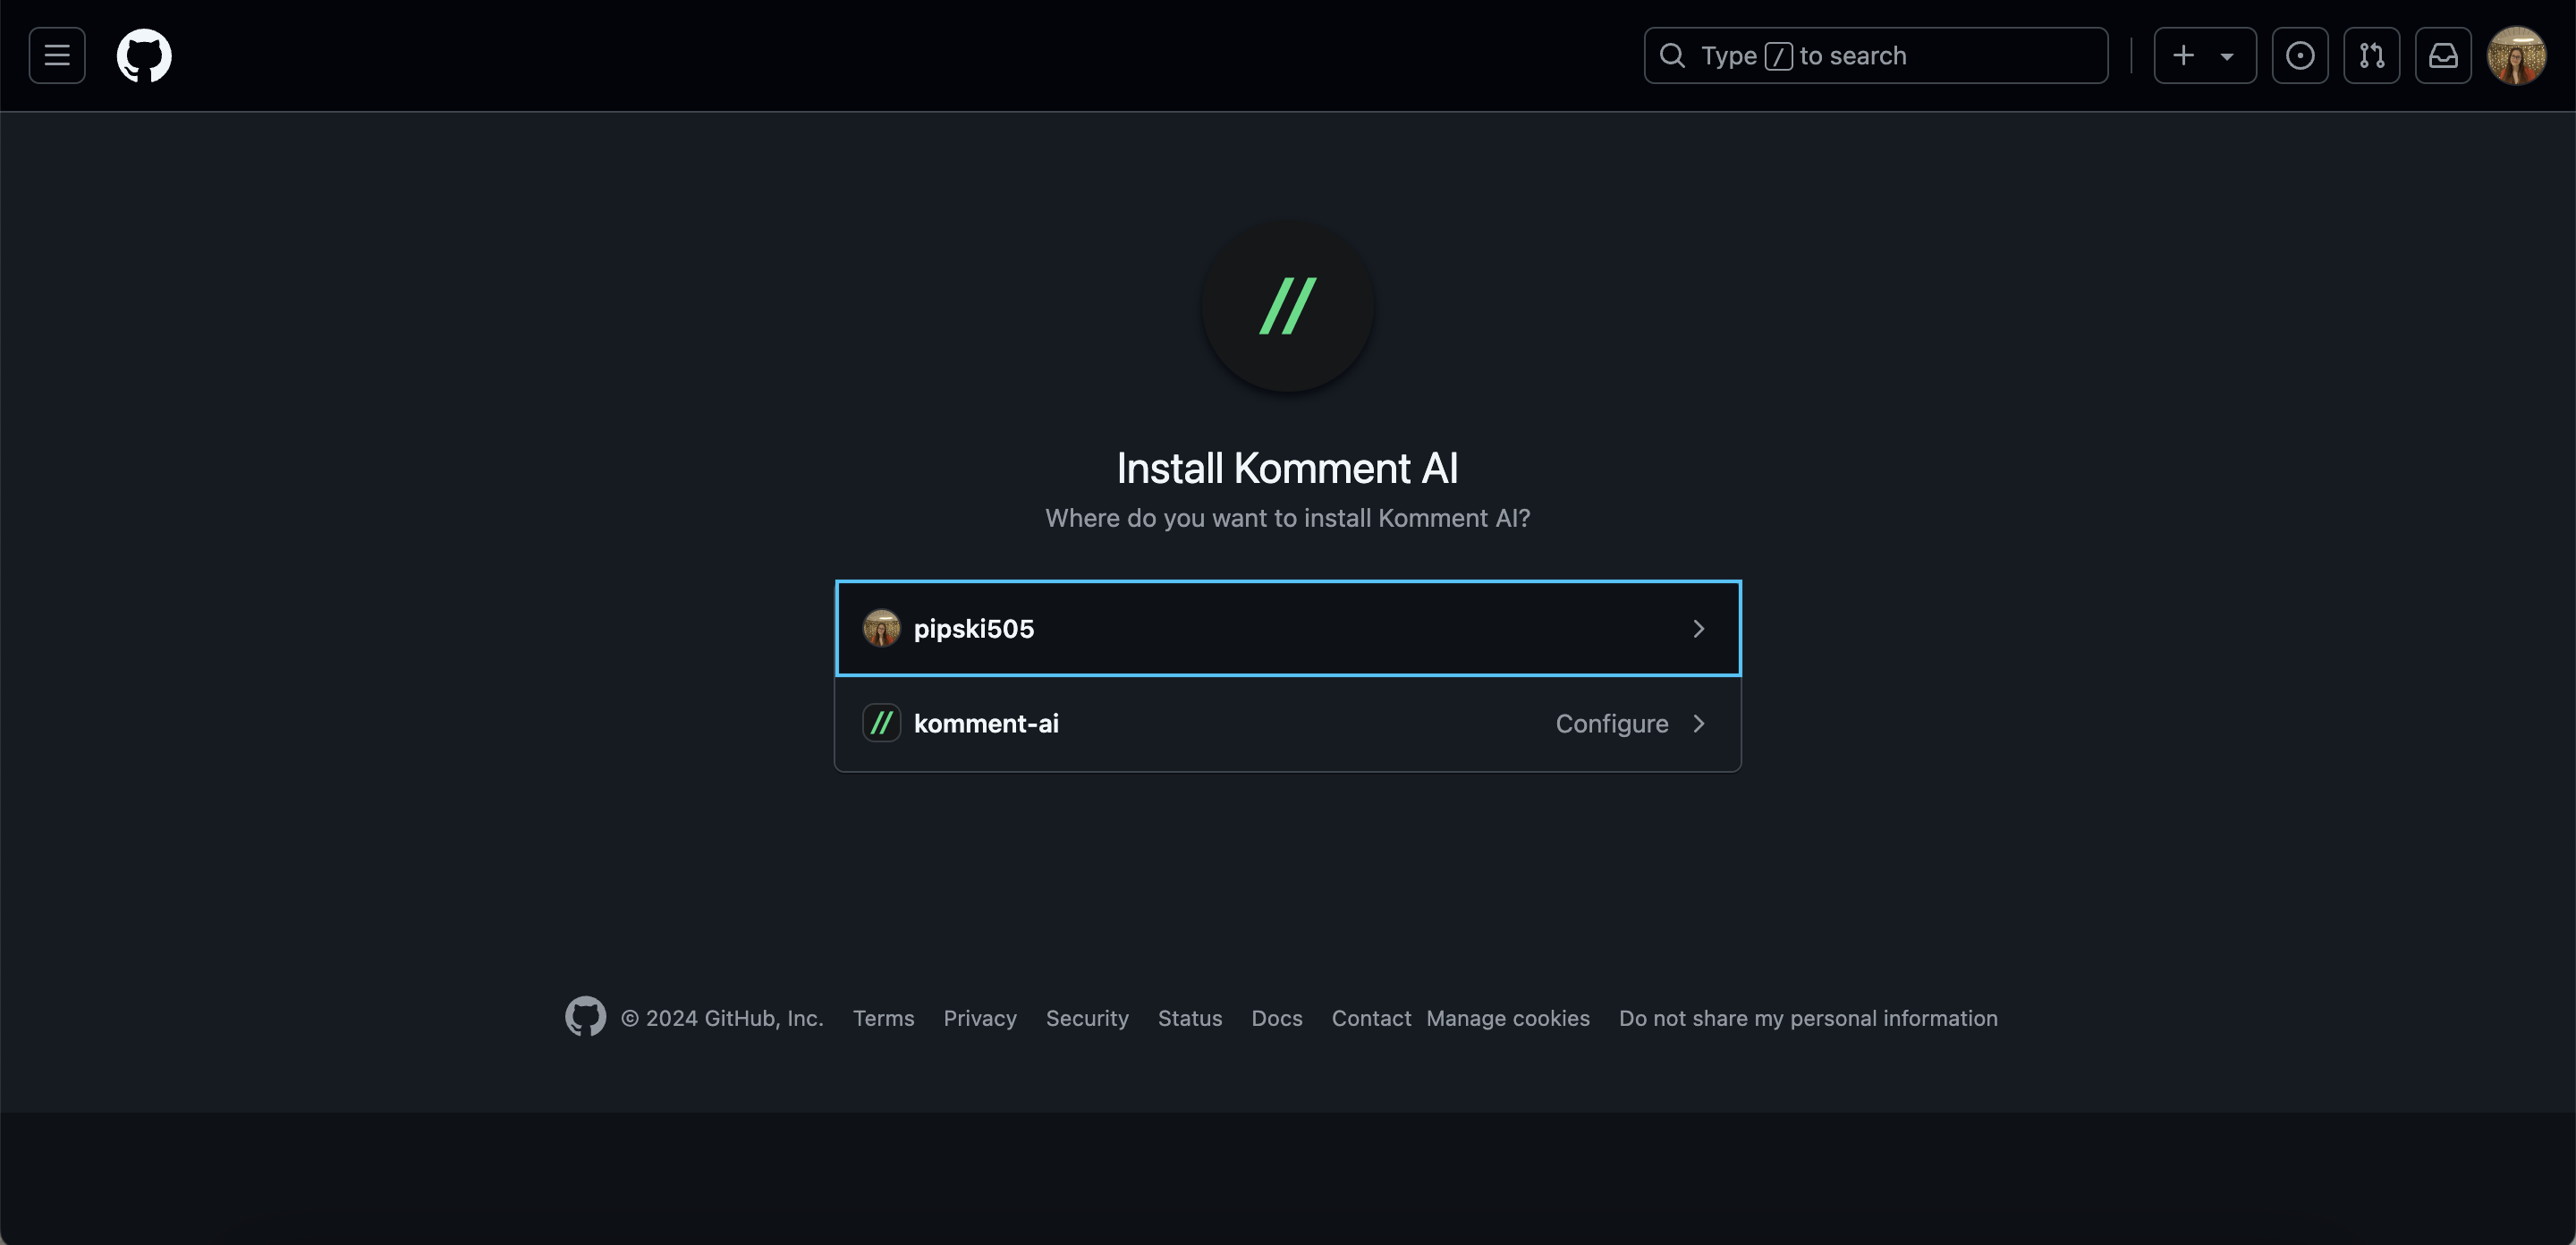Click the komment-ai organization icon
Image resolution: width=2576 pixels, height=1245 pixels.
click(x=882, y=723)
